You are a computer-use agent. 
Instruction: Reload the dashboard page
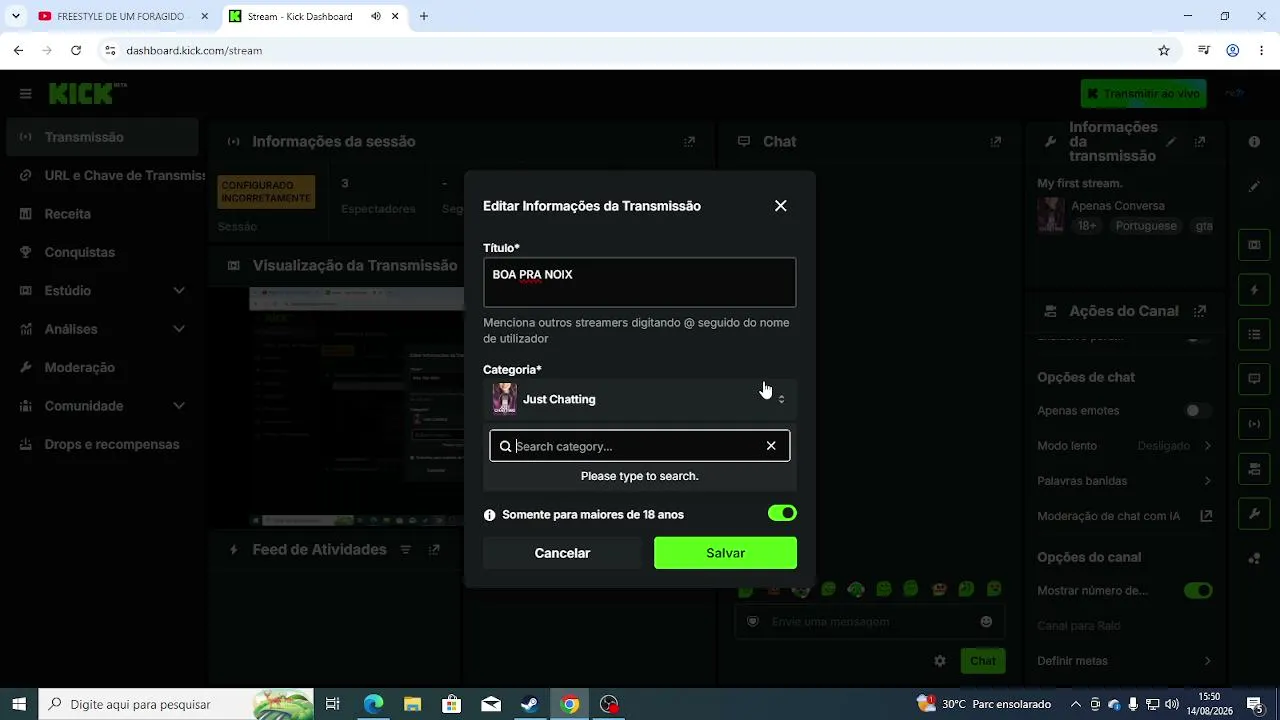click(76, 50)
